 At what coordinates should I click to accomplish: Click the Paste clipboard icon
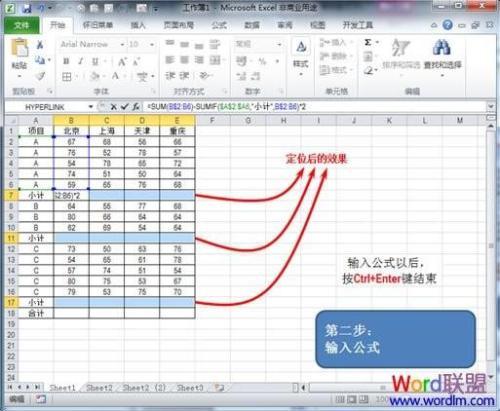coord(20,48)
